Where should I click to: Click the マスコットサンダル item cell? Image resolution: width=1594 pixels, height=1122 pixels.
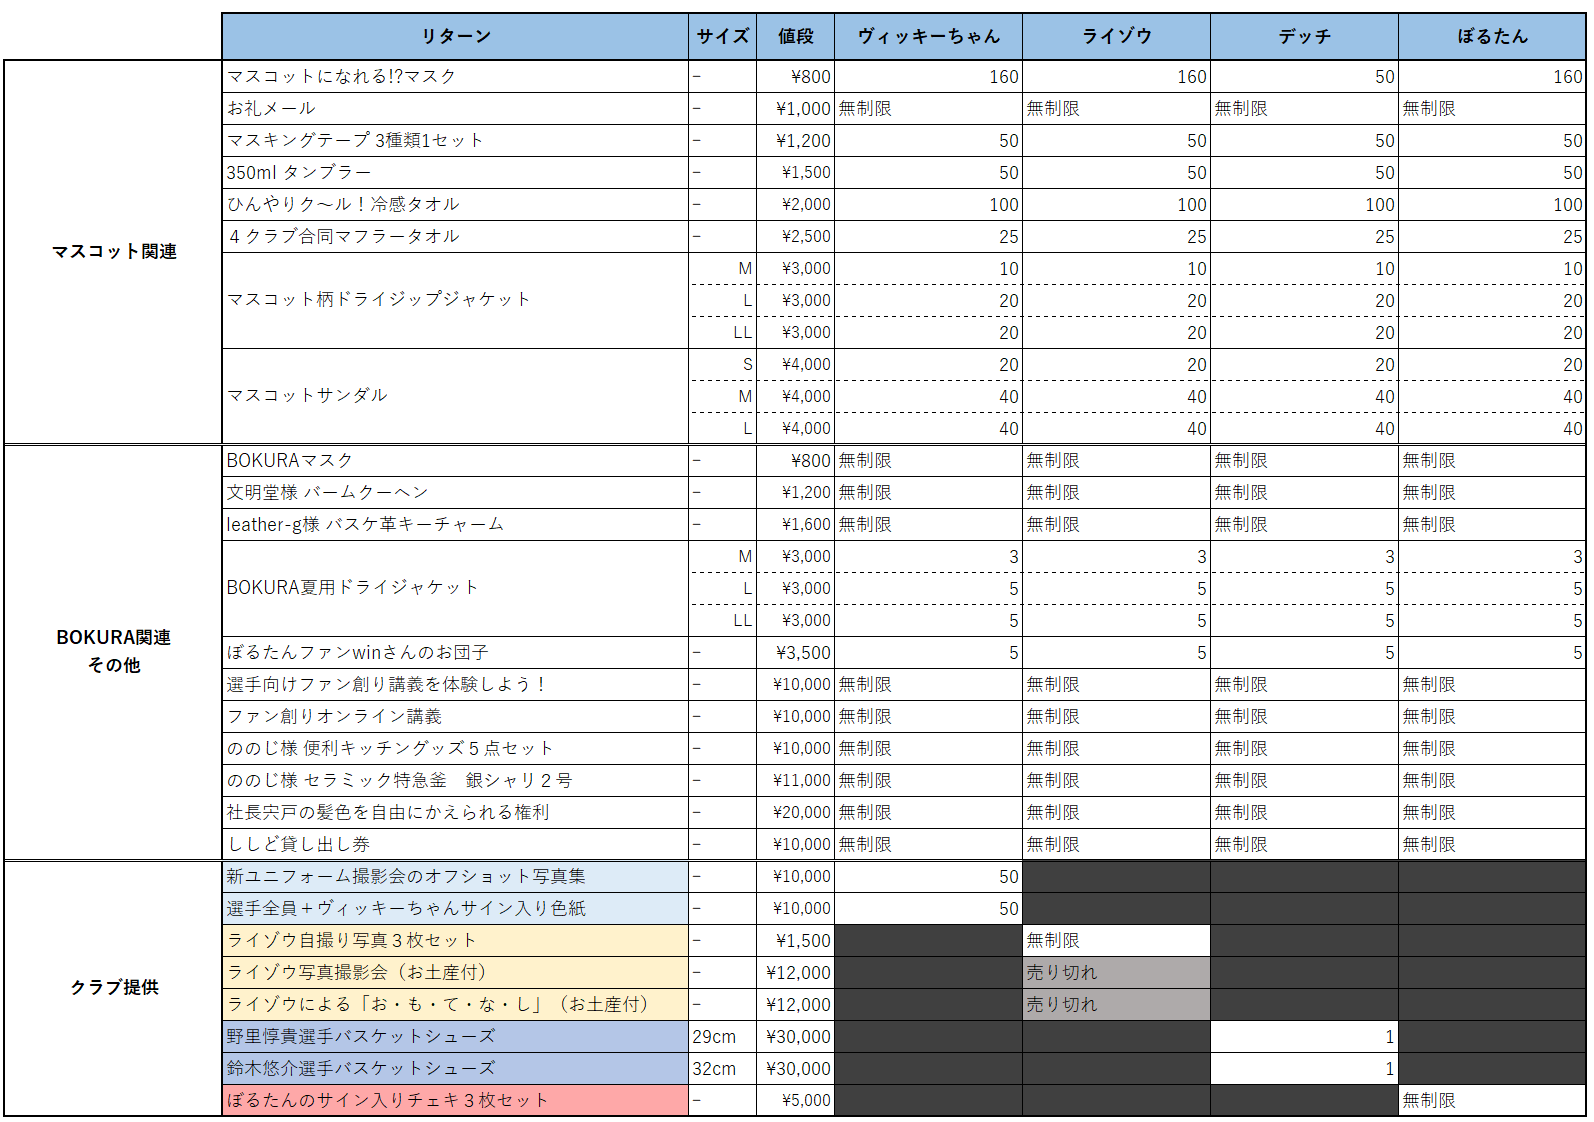click(x=455, y=396)
